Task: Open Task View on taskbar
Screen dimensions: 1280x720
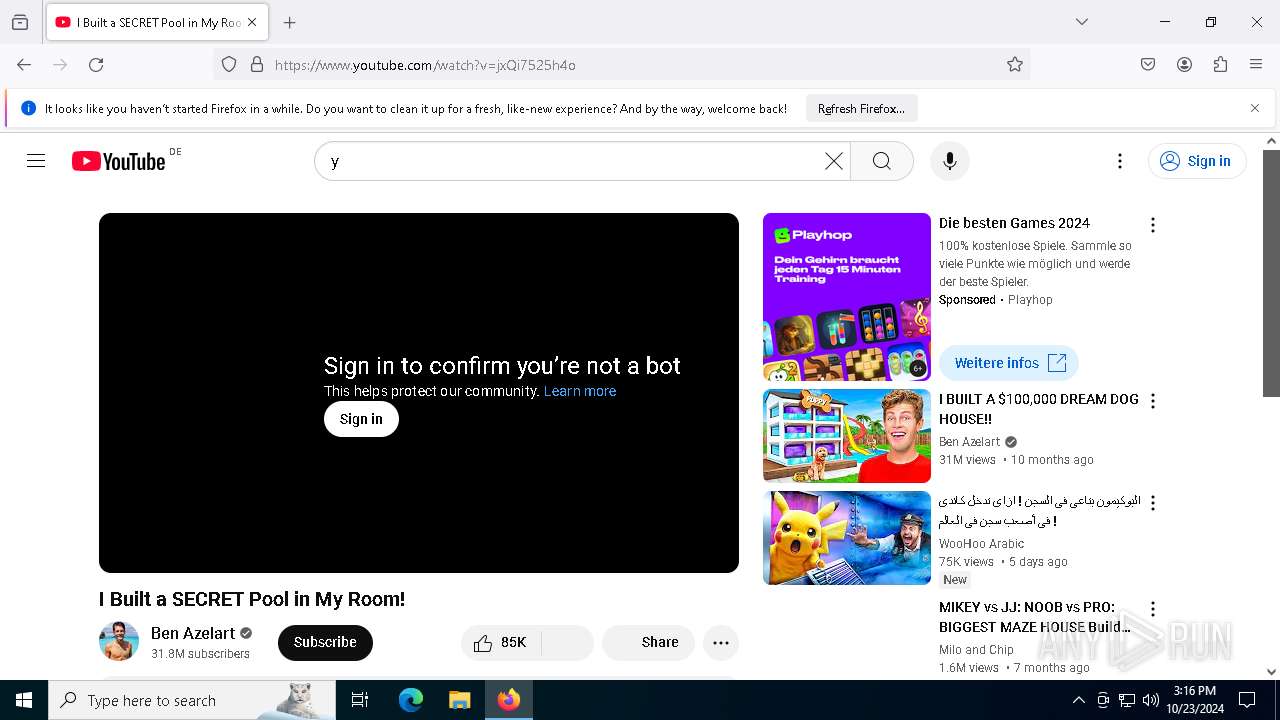Action: tap(360, 700)
